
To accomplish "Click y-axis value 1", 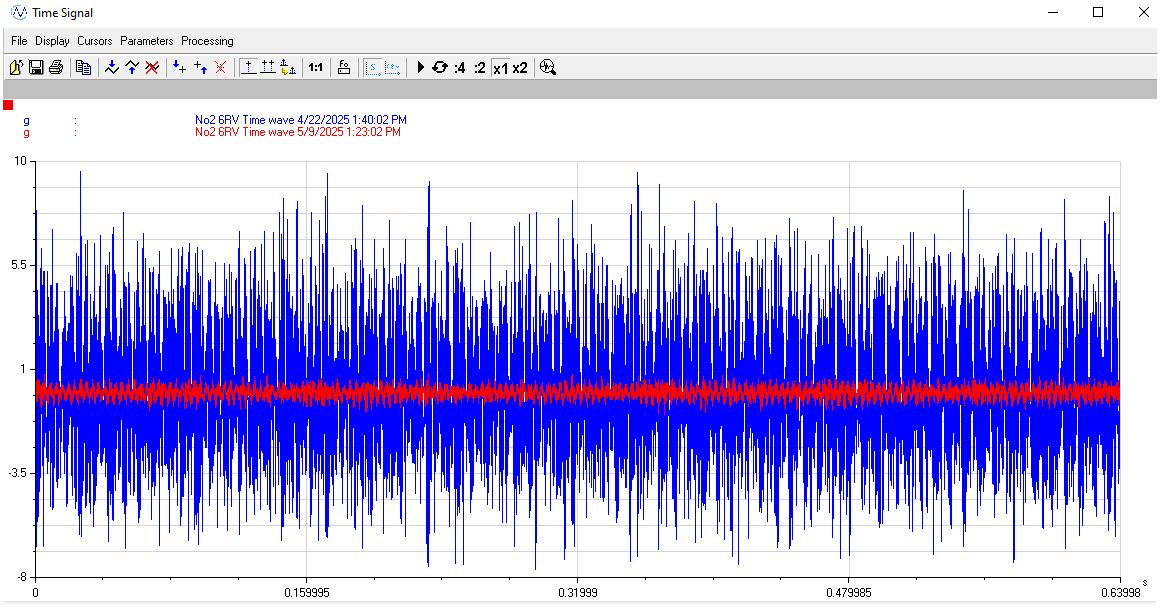I will click(23, 369).
